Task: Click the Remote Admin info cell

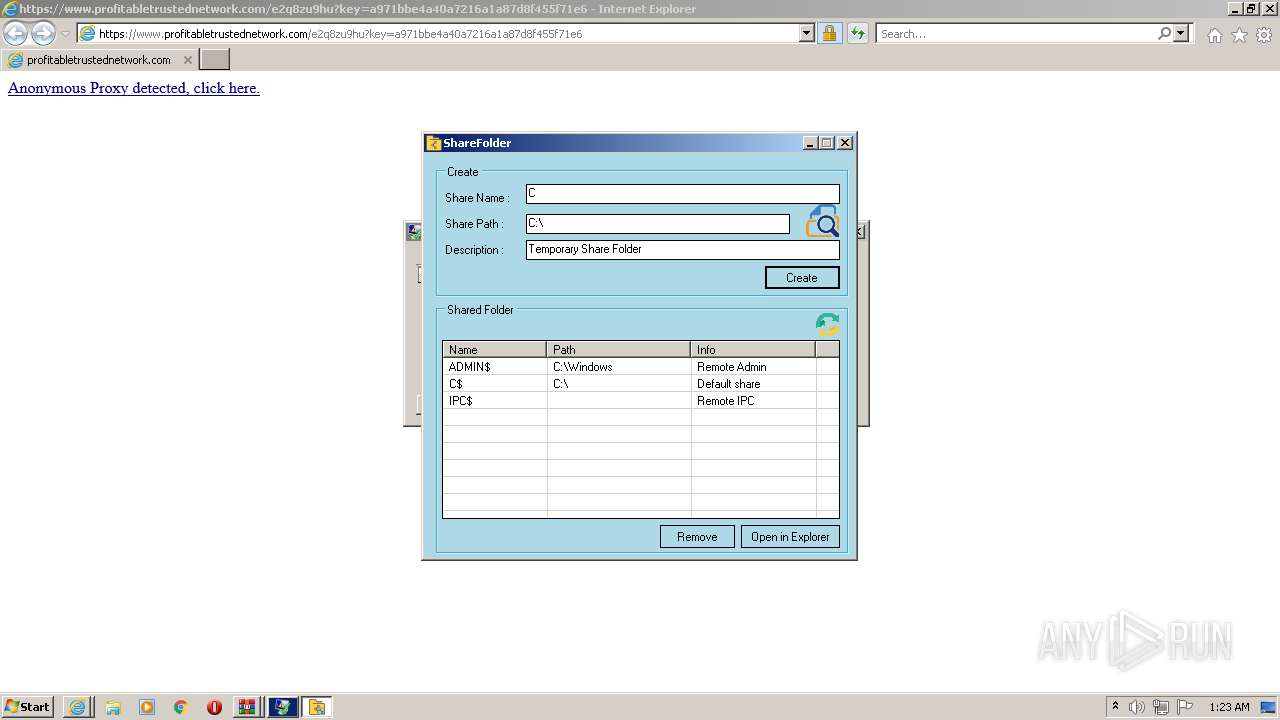Action: [x=732, y=367]
